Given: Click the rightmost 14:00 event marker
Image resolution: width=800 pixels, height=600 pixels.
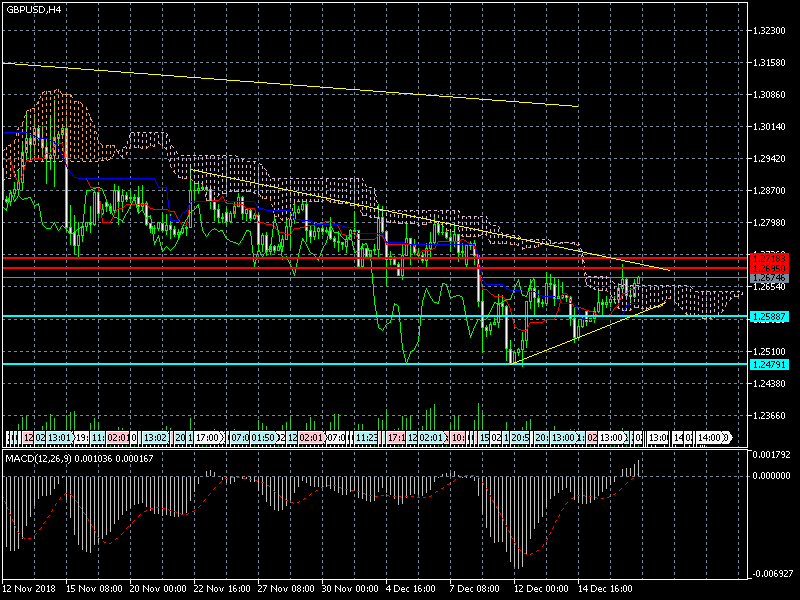Looking at the screenshot, I should [712, 438].
